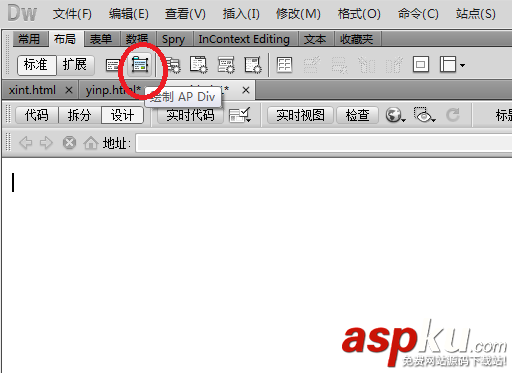Open the W3C validation dropdown icon
The height and width of the screenshot is (373, 512).
coord(240,115)
